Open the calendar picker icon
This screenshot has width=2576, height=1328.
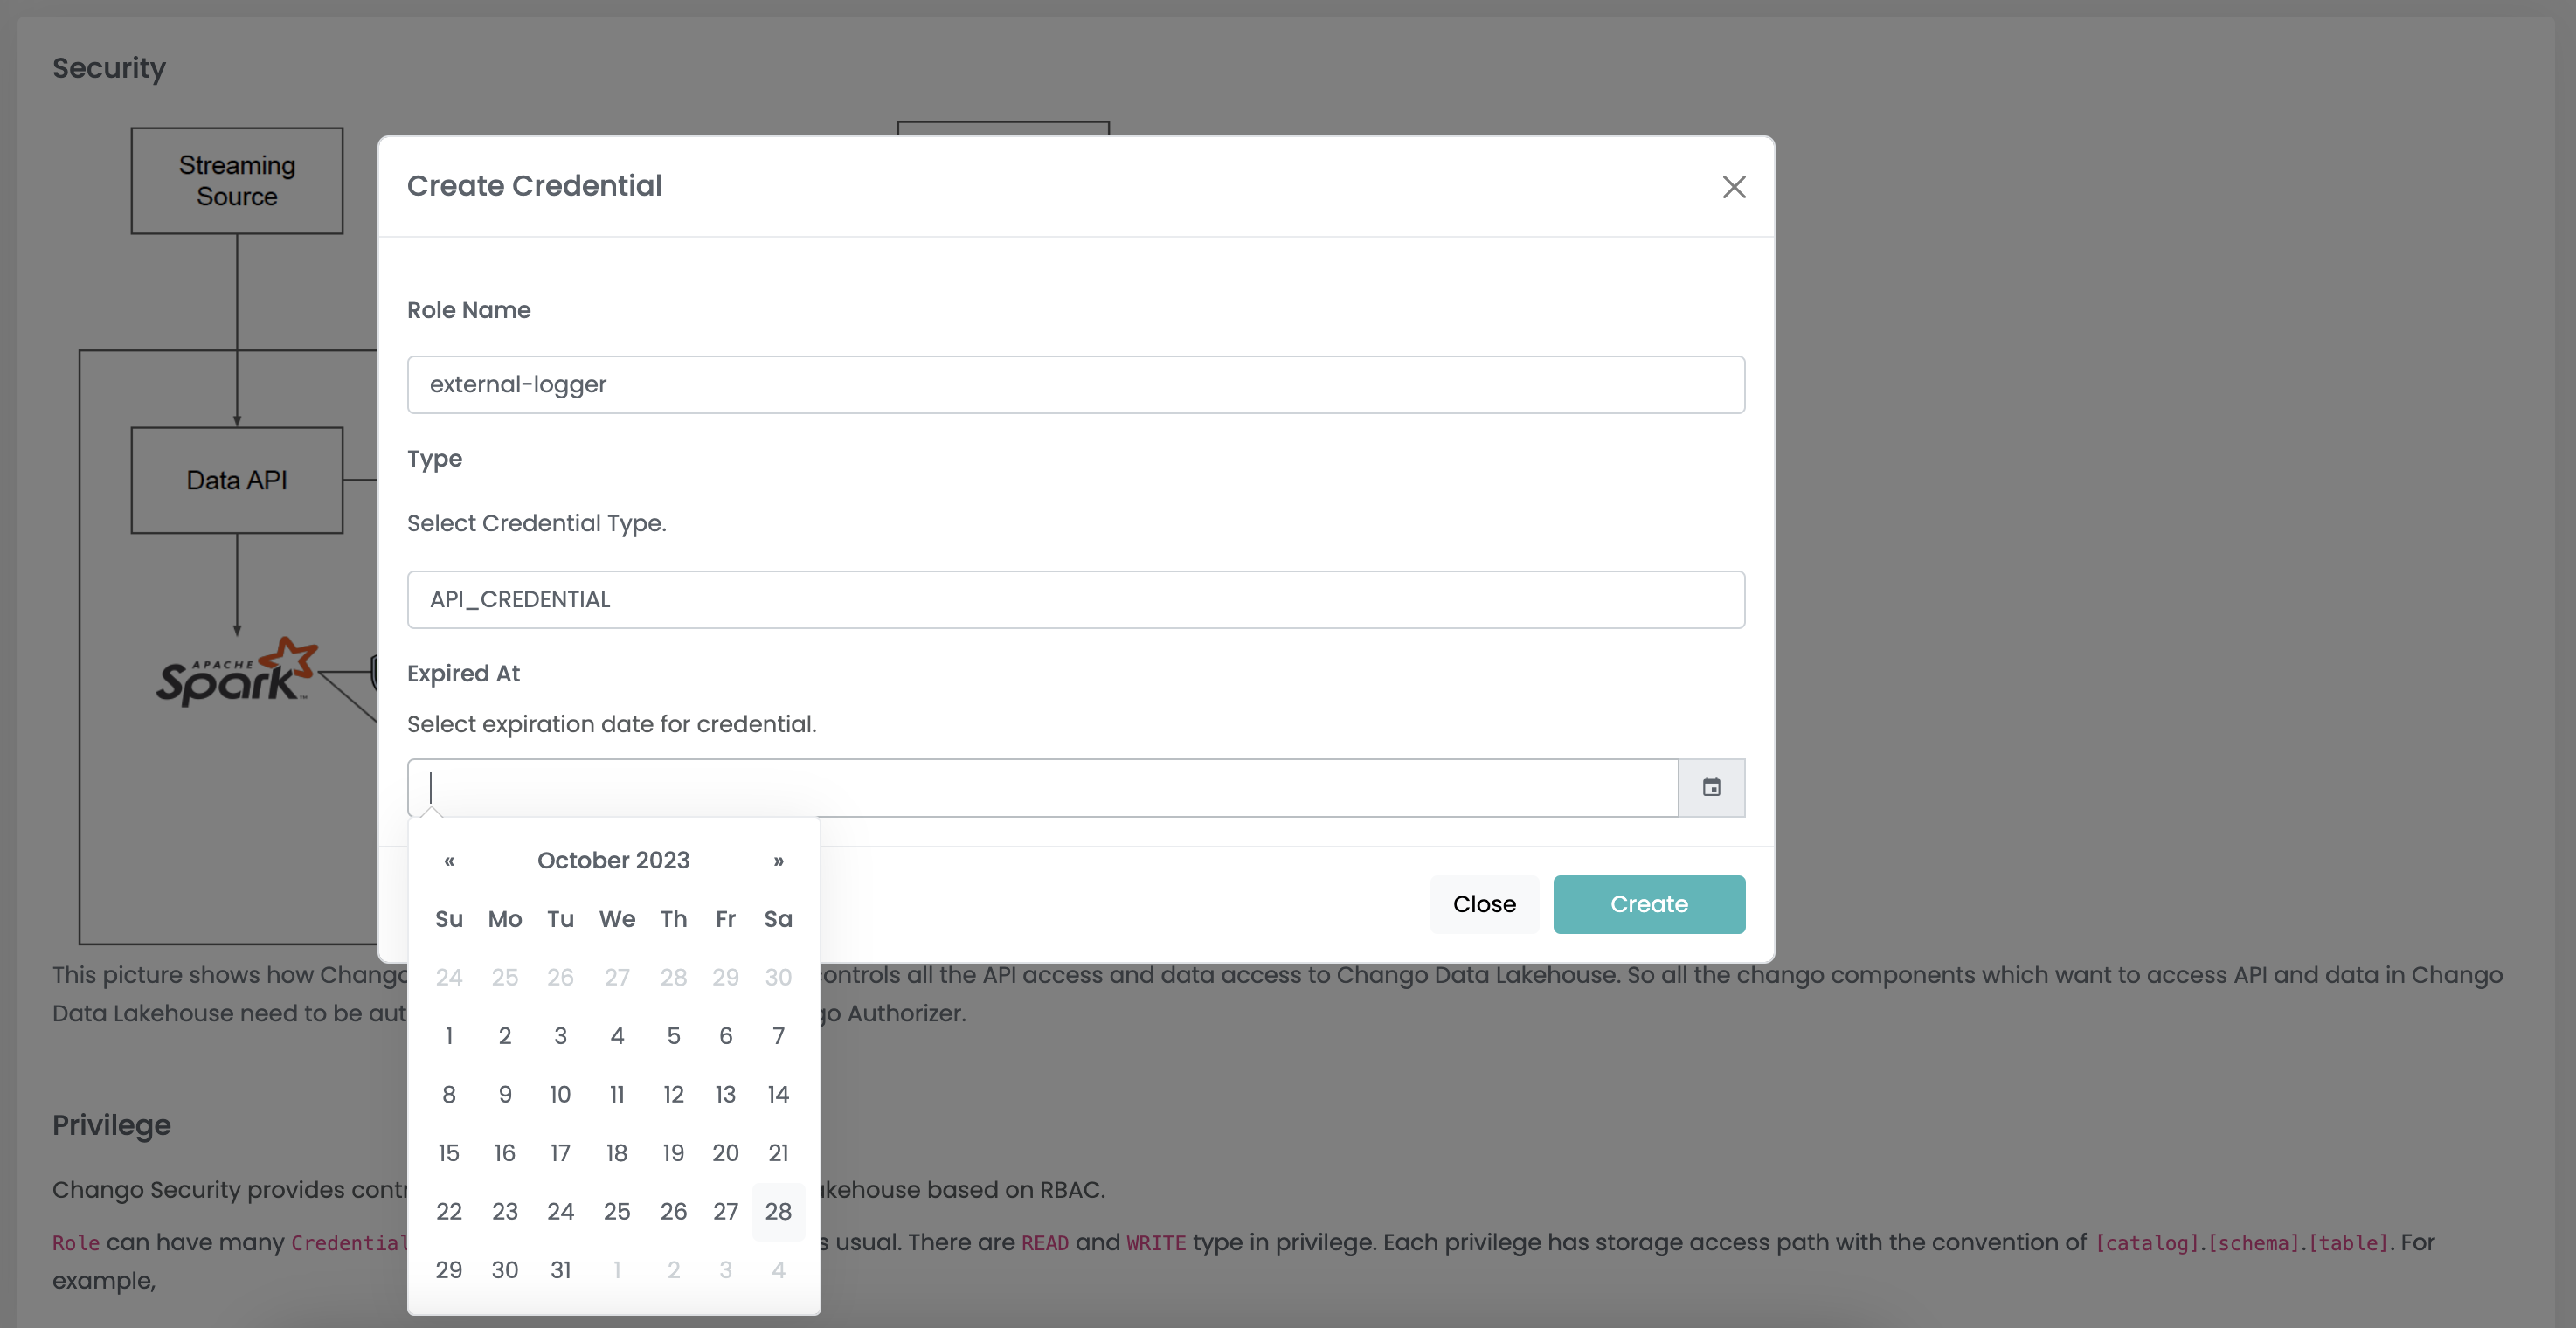[x=1711, y=787]
